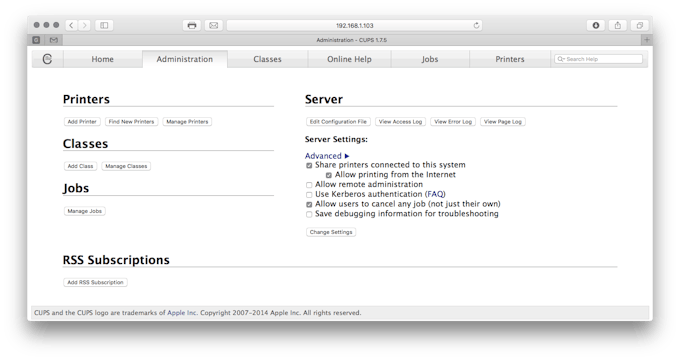Open Manage Classes
This screenshot has height=360, width=680.
pos(126,166)
